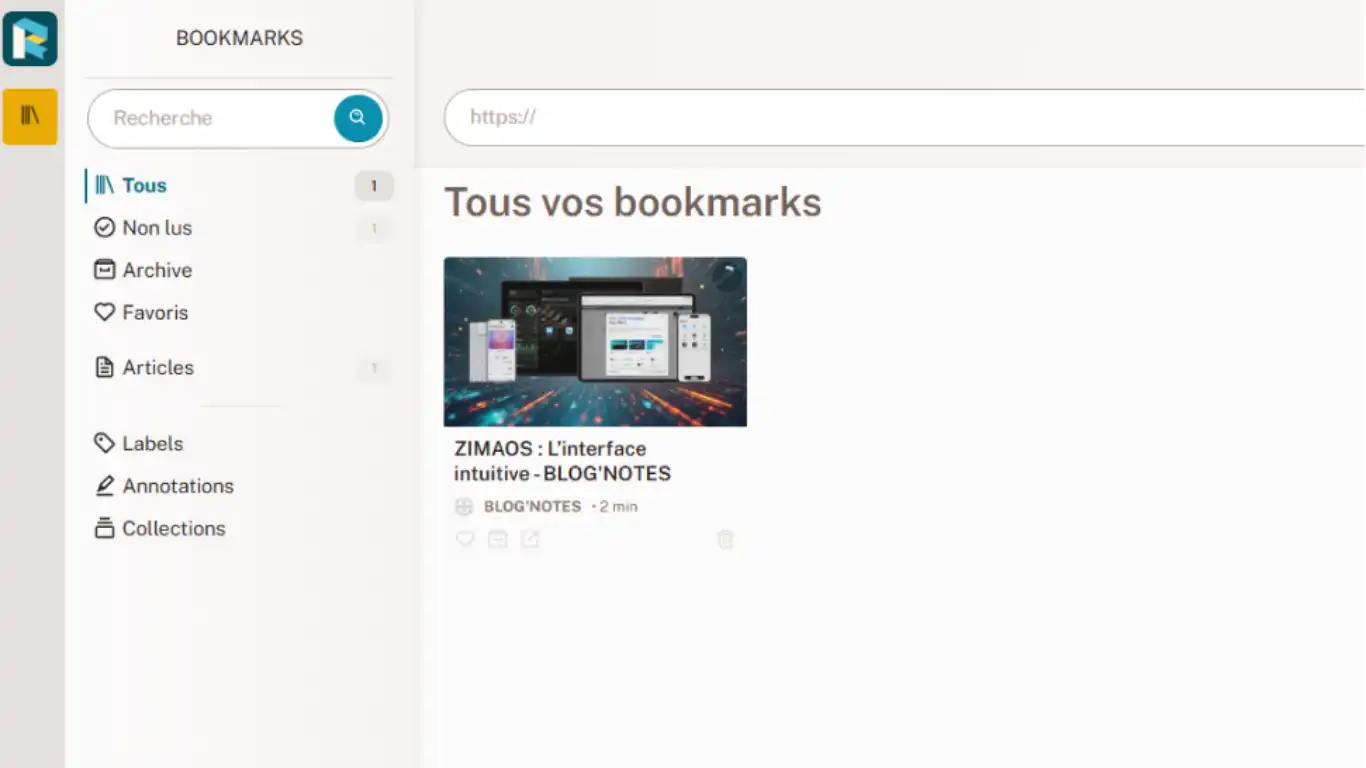Click the https:// URL input field
1366x768 pixels.
click(x=900, y=117)
